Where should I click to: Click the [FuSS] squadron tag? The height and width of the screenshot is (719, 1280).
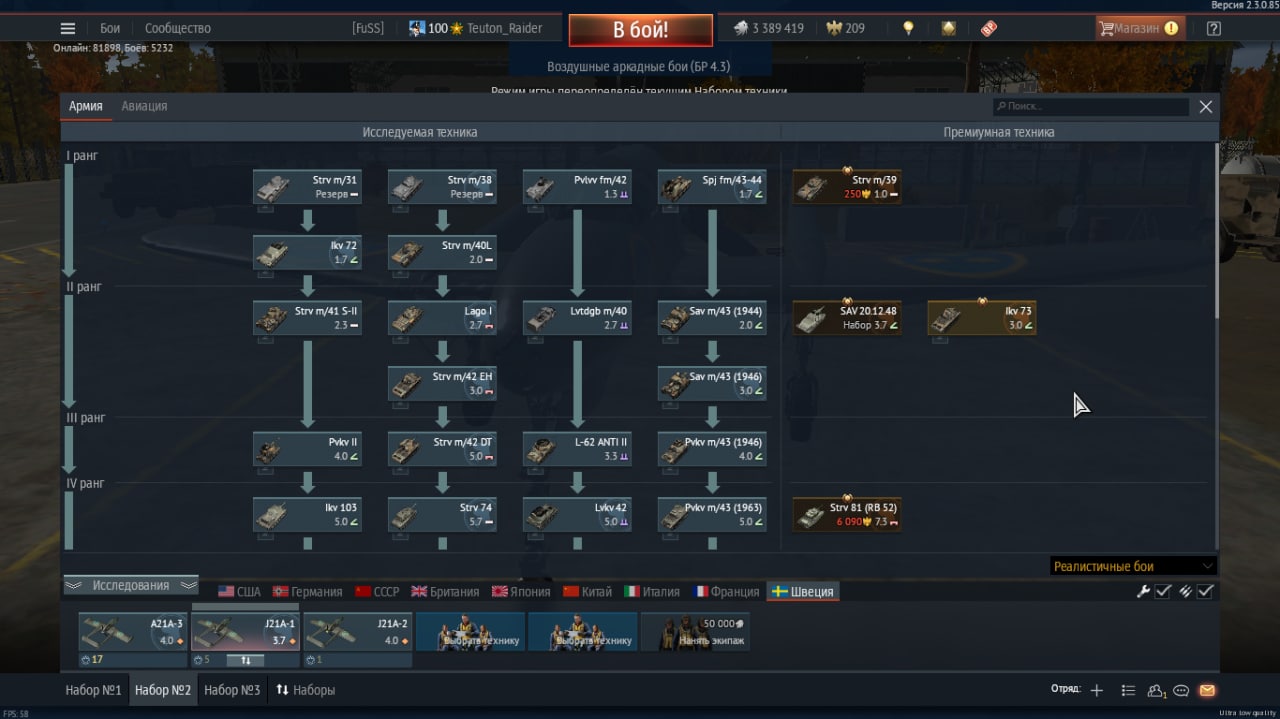[x=368, y=28]
